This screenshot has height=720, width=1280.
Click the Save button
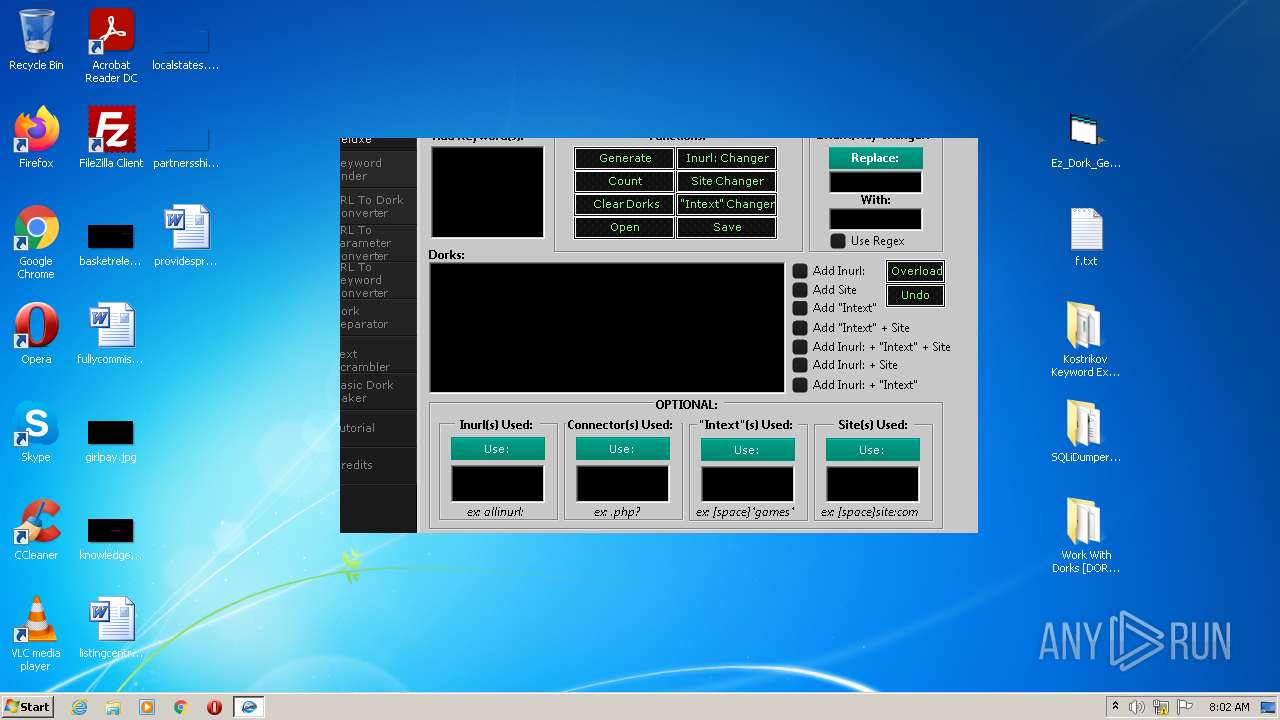pos(727,227)
